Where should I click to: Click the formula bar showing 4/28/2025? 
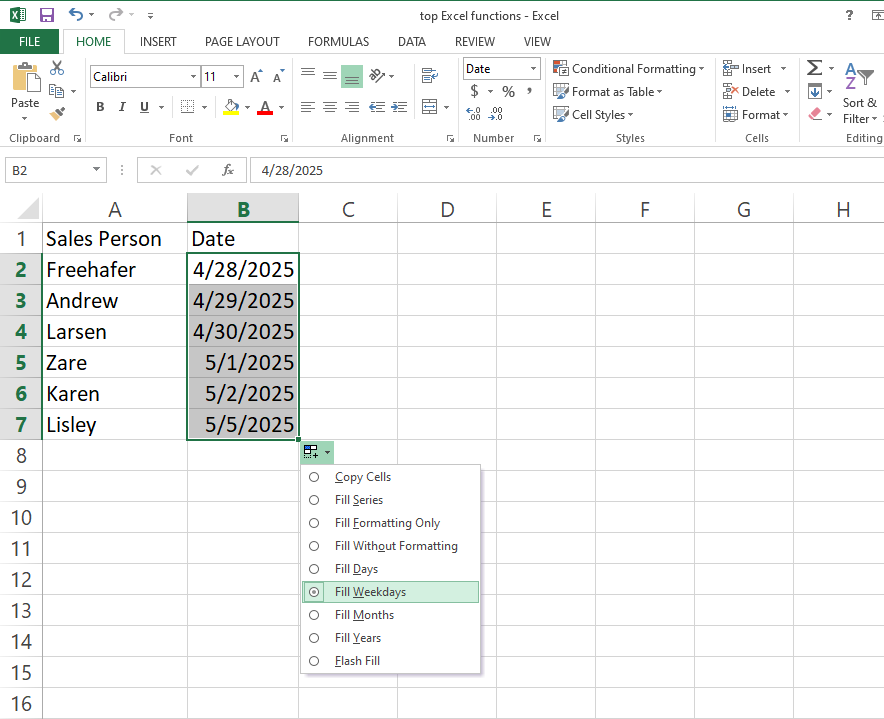point(567,170)
